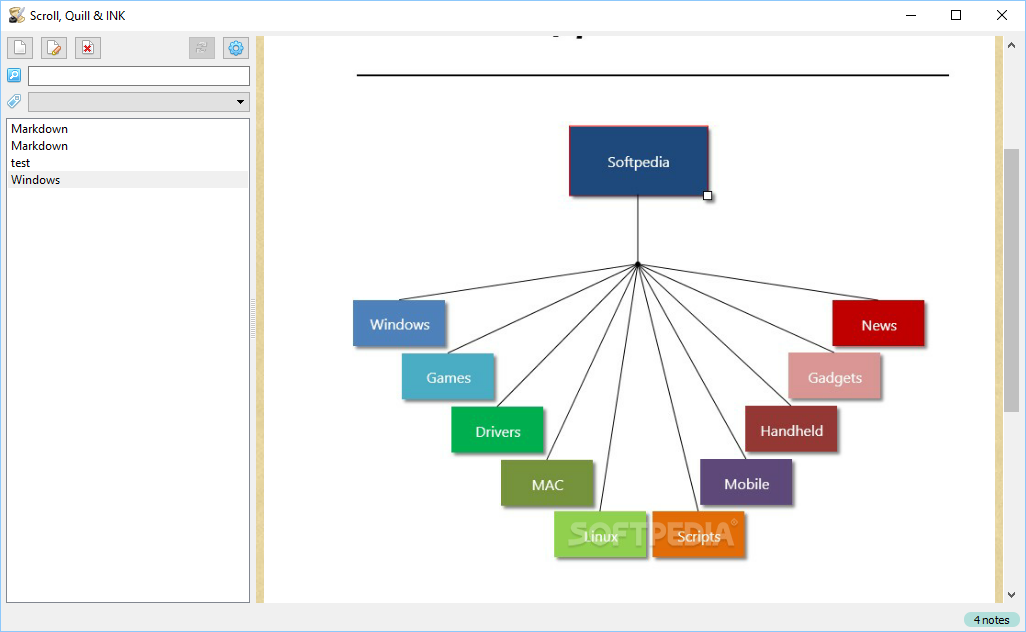Image resolution: width=1026 pixels, height=632 pixels.
Task: Click the Handheld diagram box
Action: pos(791,429)
